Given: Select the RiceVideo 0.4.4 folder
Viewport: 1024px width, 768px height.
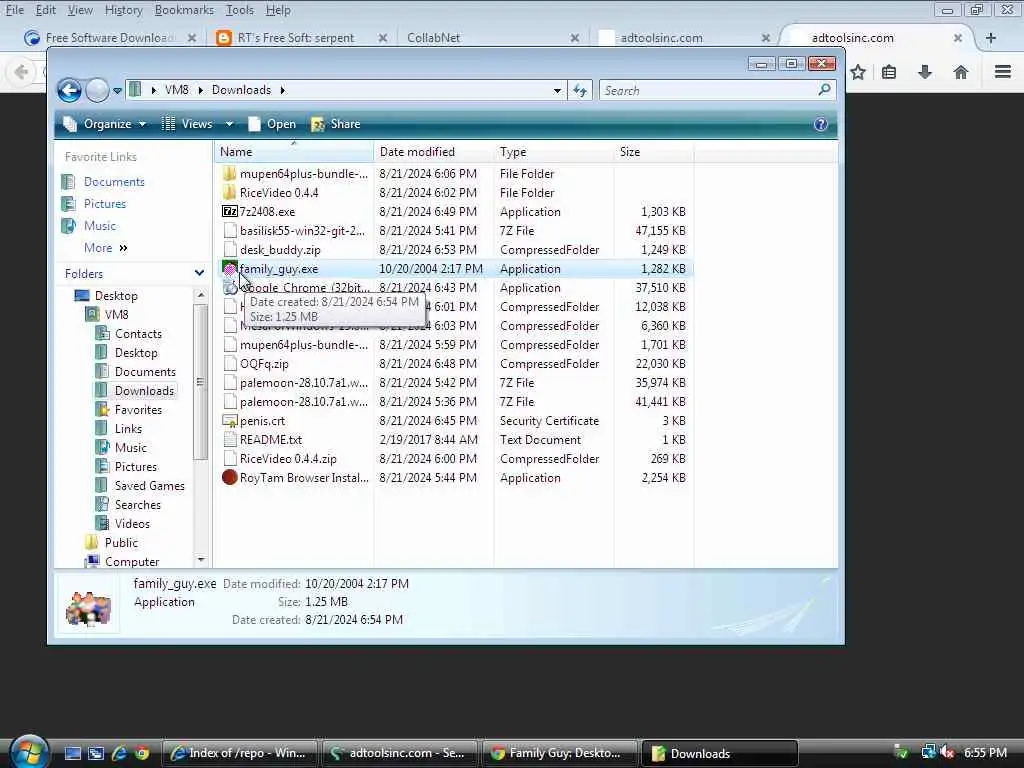Looking at the screenshot, I should point(279,193).
